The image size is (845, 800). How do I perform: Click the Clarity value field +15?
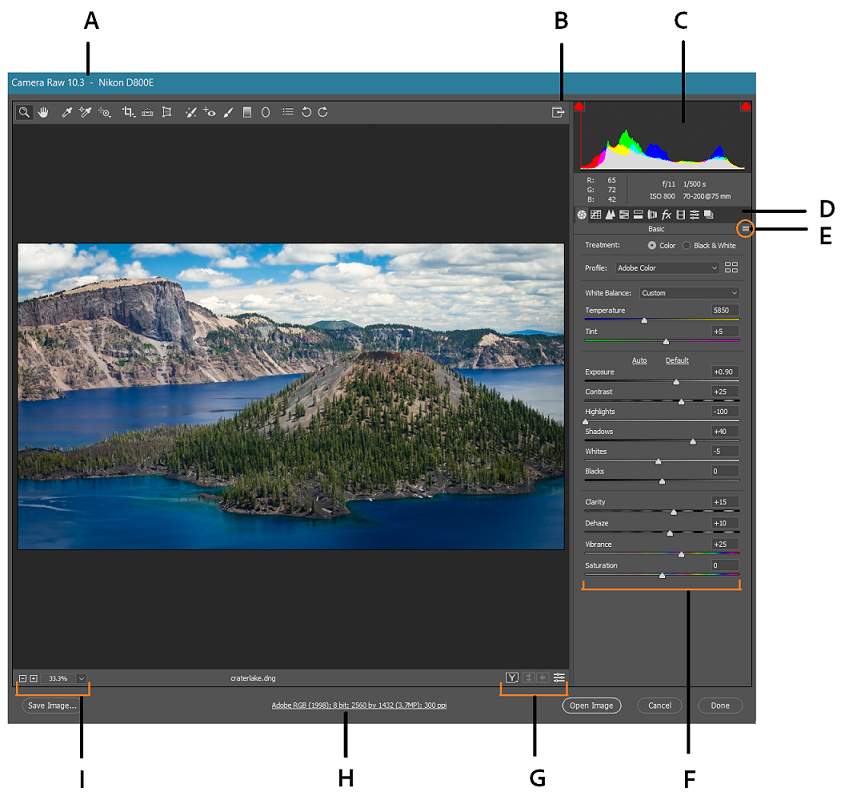click(725, 502)
